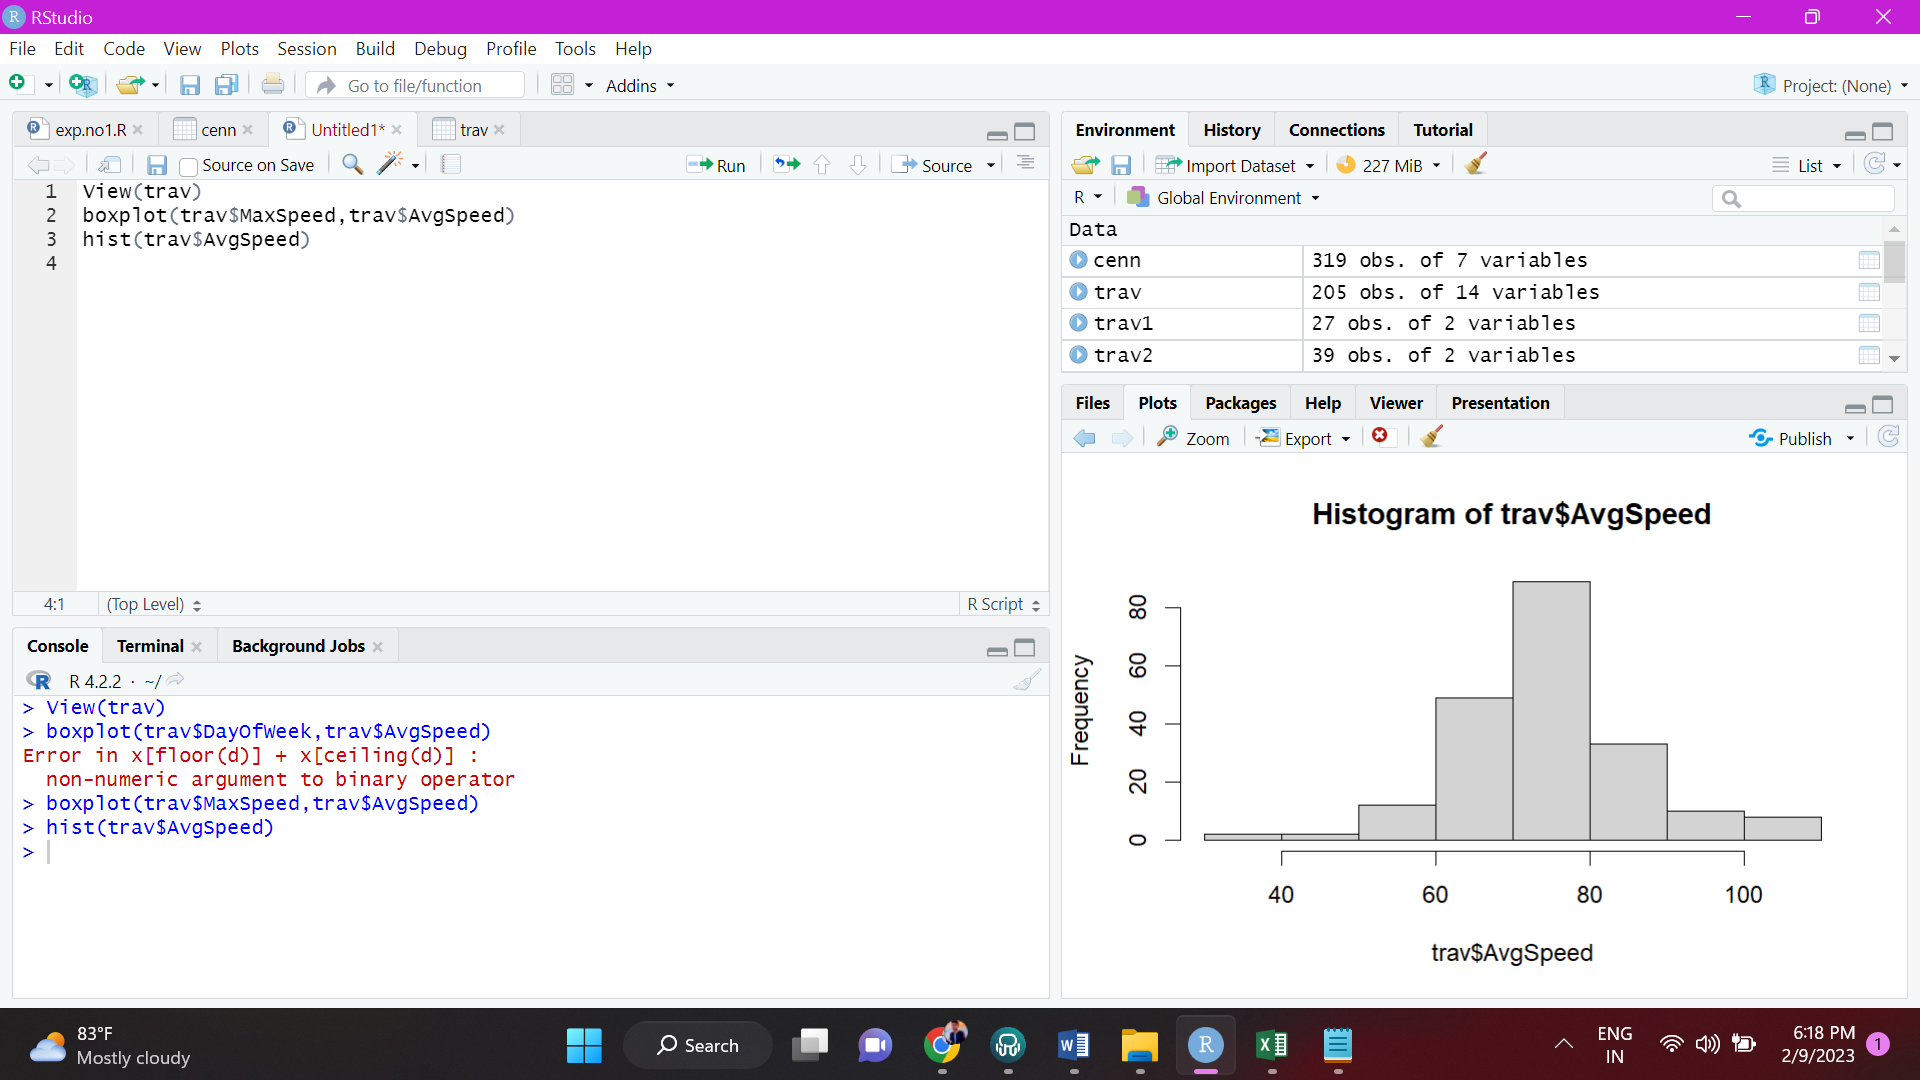
Task: Run the current line with the Run button
Action: 717,164
